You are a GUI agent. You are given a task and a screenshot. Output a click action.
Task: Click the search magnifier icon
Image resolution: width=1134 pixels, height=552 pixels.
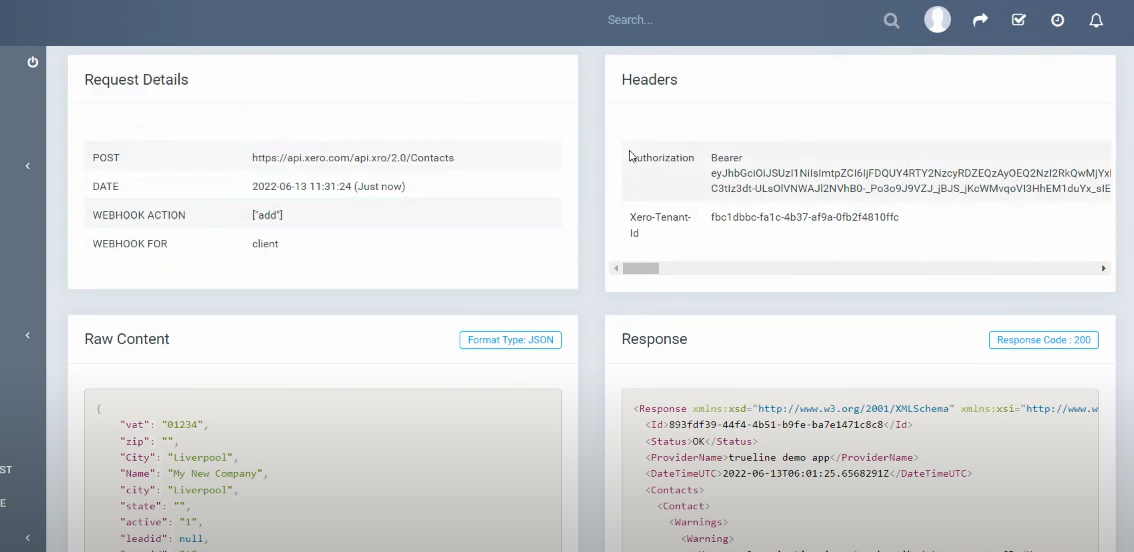coord(891,20)
